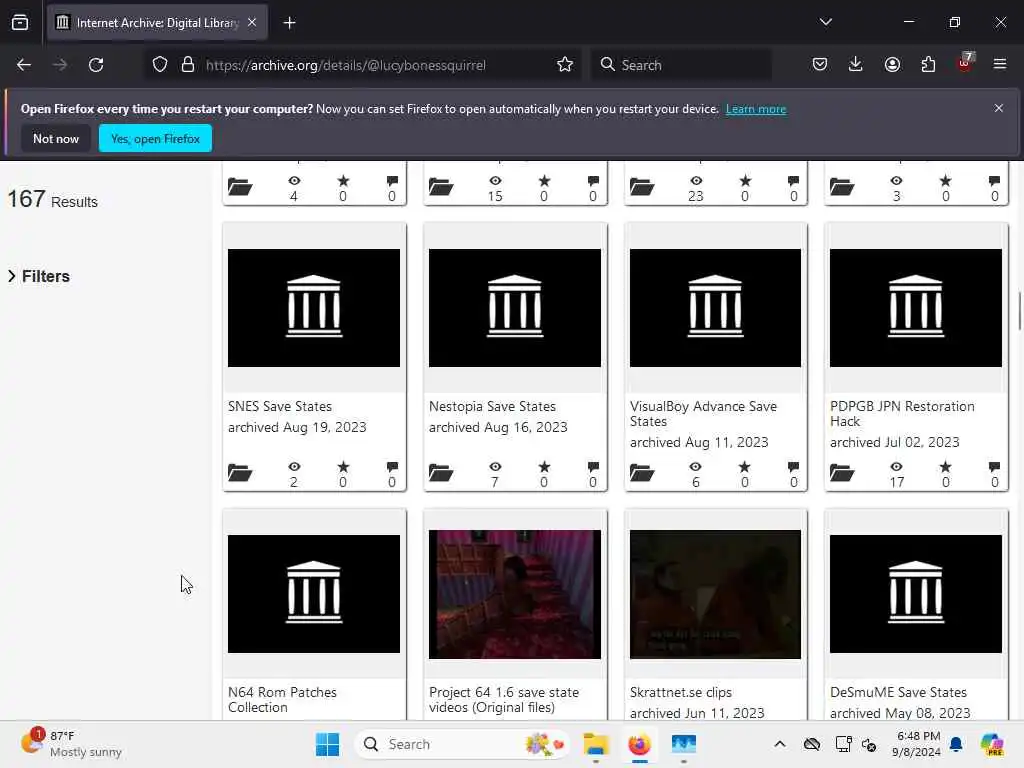
Task: Open the notifications bell icon
Action: pos(956,744)
